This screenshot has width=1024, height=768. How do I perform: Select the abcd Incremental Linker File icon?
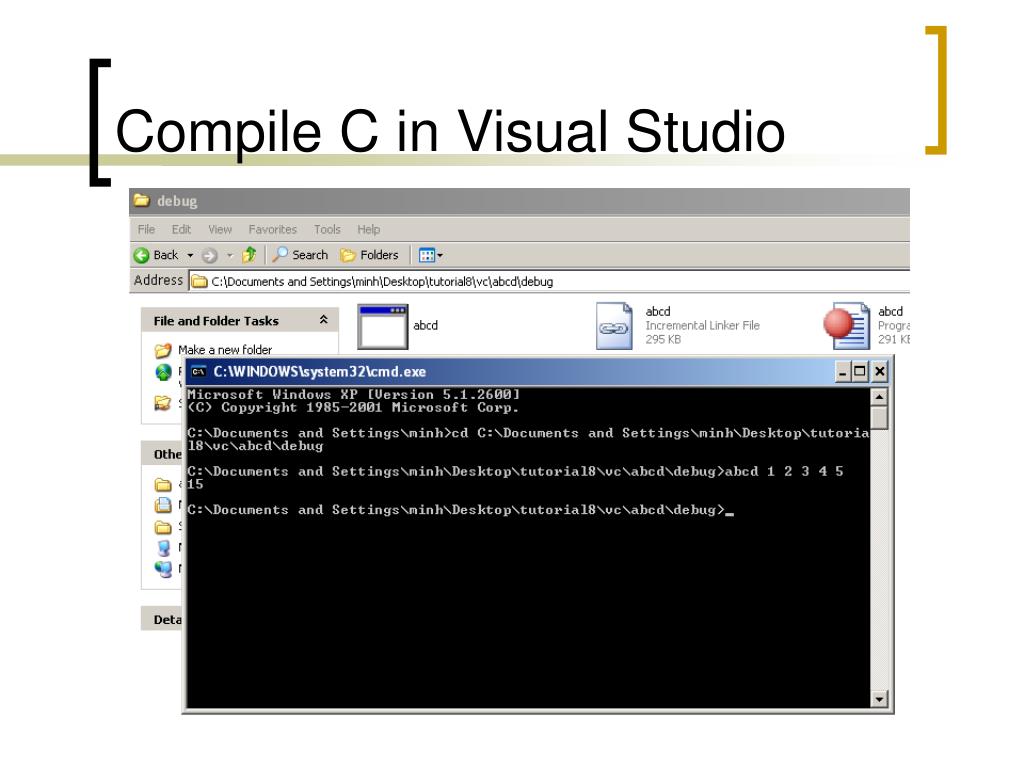point(614,325)
